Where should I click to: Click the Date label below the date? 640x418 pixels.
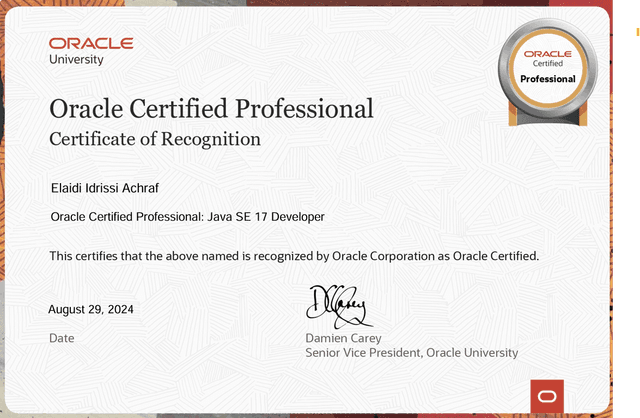[x=62, y=338]
